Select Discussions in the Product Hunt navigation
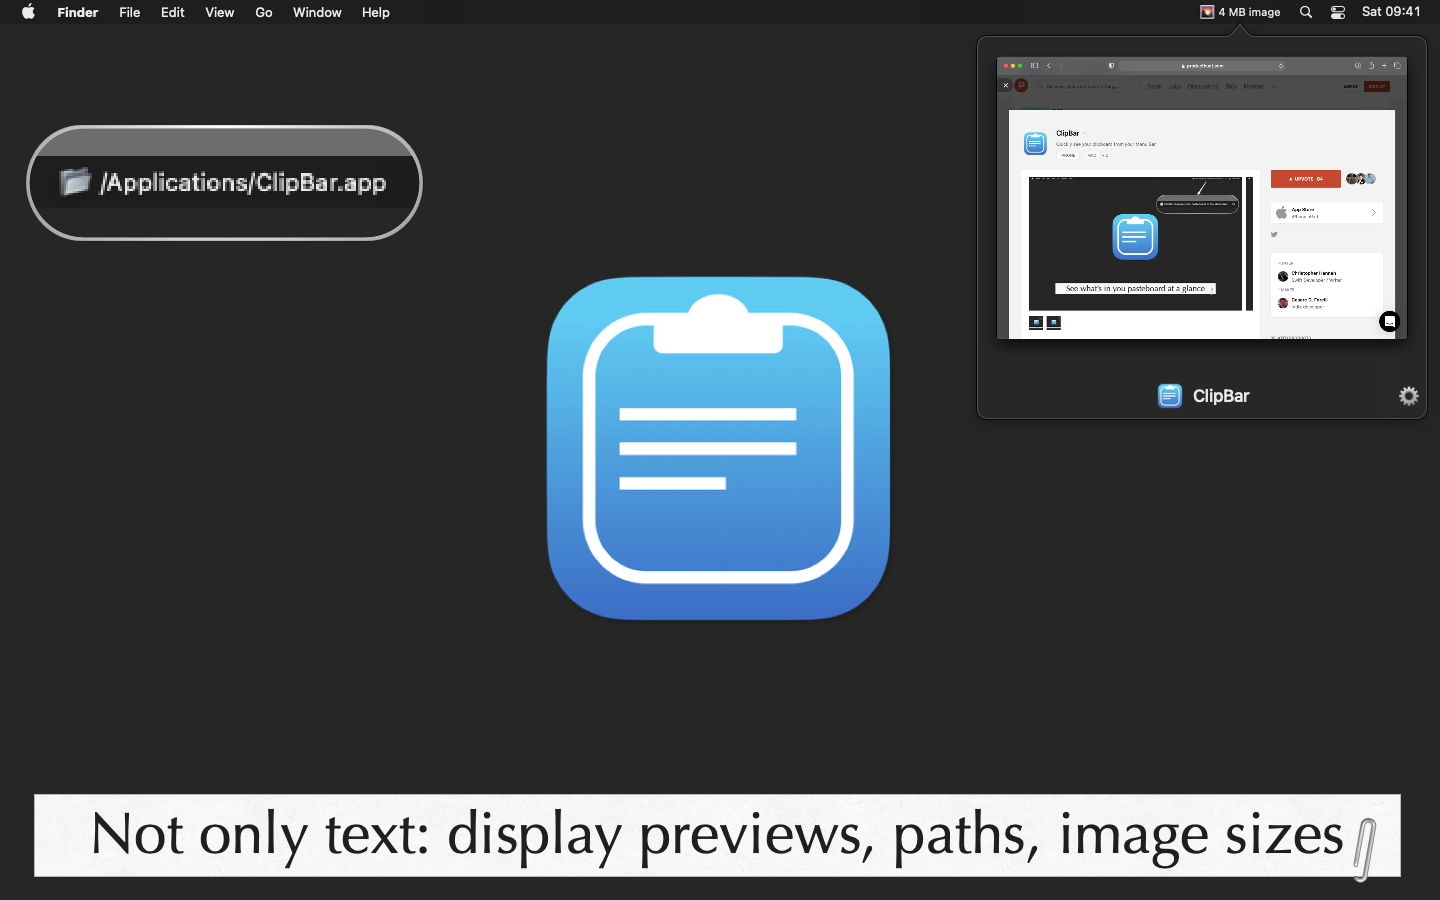 pyautogui.click(x=1203, y=86)
